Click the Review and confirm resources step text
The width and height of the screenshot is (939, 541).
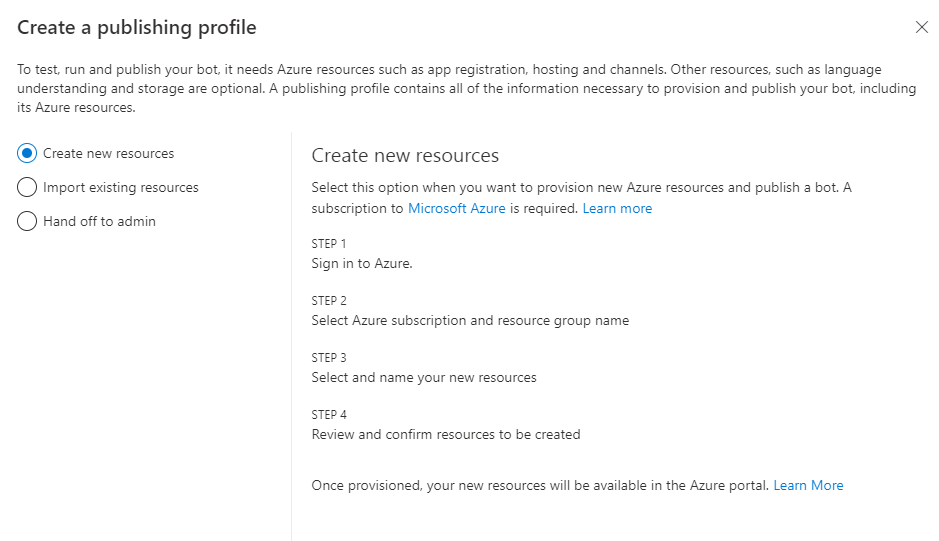tap(446, 435)
